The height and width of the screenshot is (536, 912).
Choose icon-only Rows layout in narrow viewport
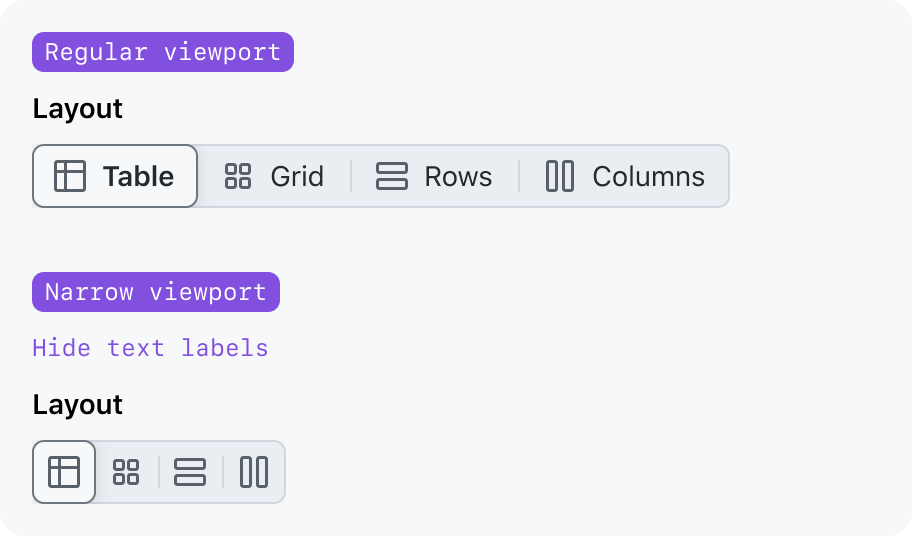(x=190, y=472)
